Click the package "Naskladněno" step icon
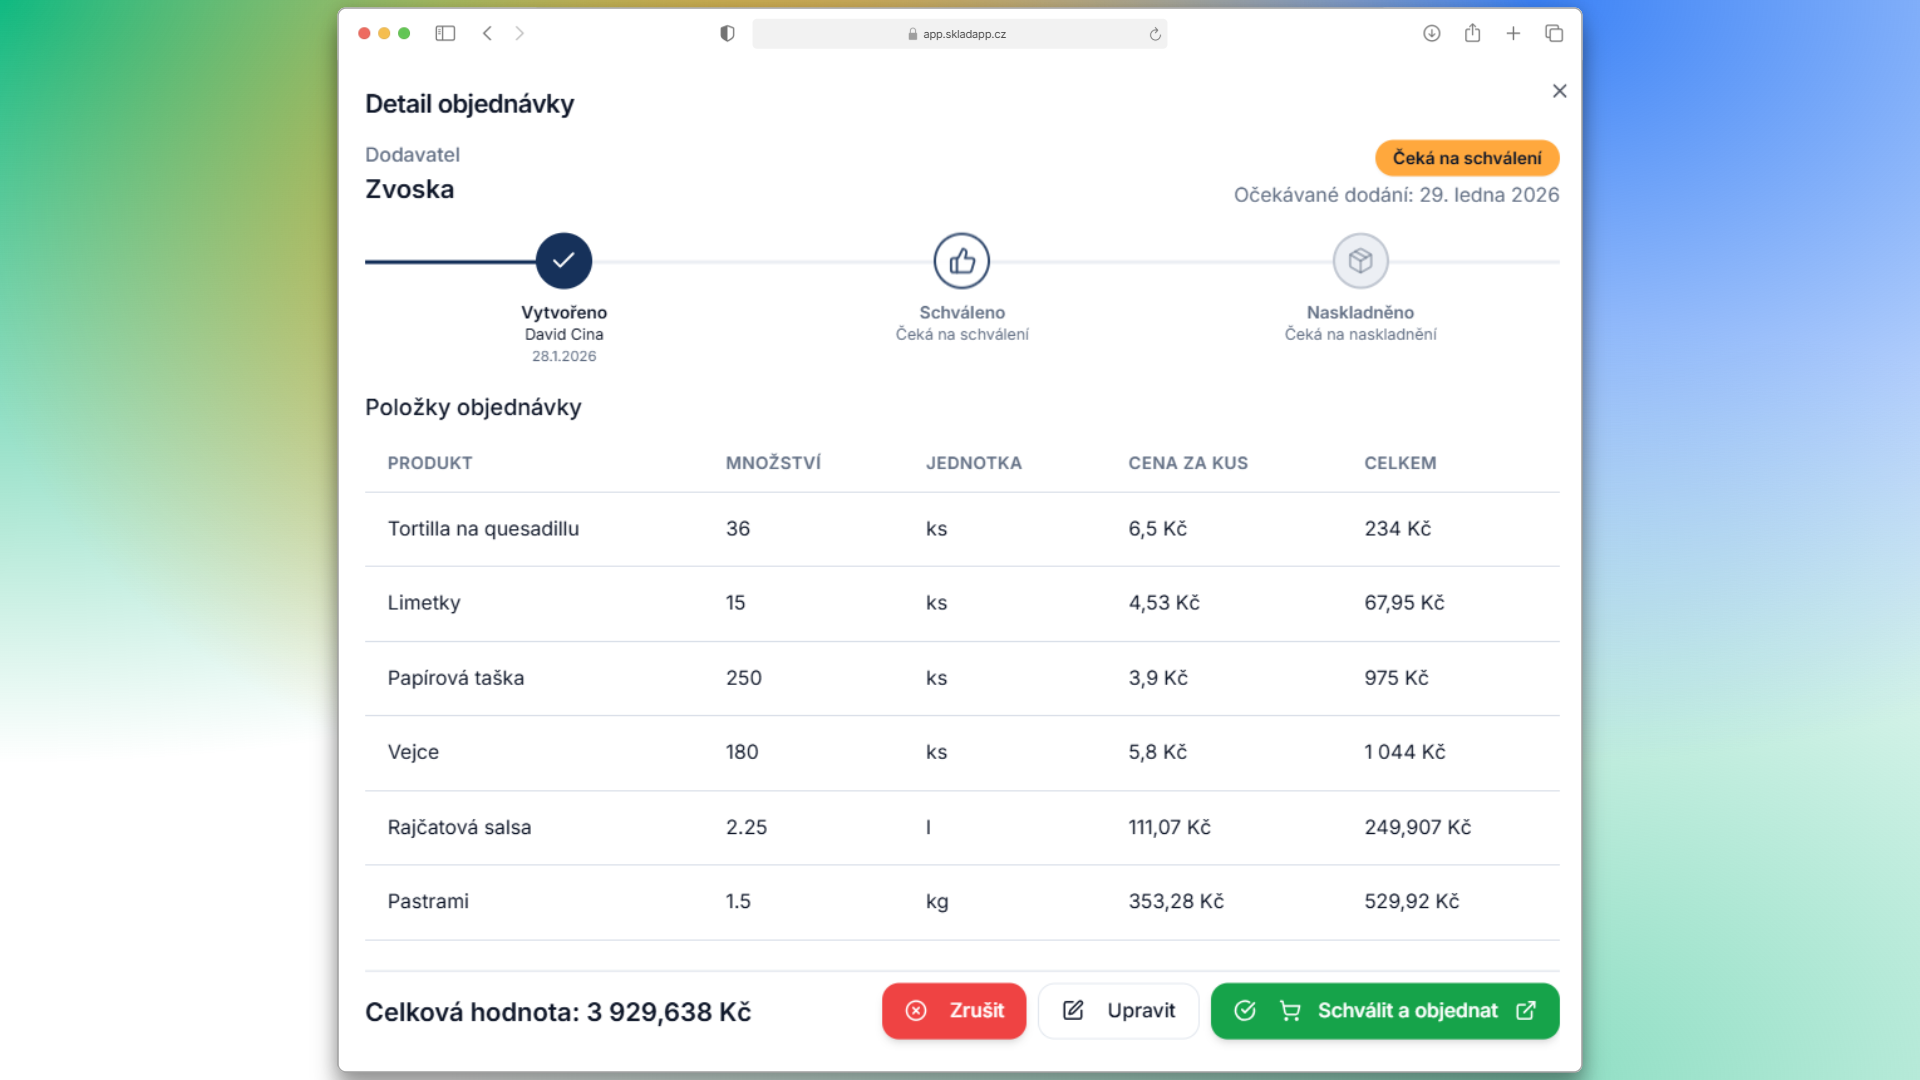 coord(1360,260)
